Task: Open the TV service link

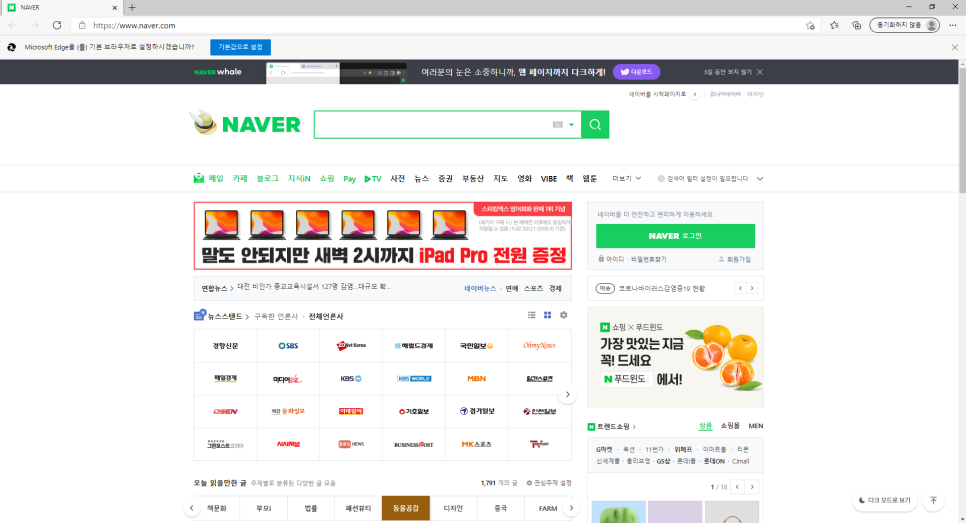Action: click(373, 179)
